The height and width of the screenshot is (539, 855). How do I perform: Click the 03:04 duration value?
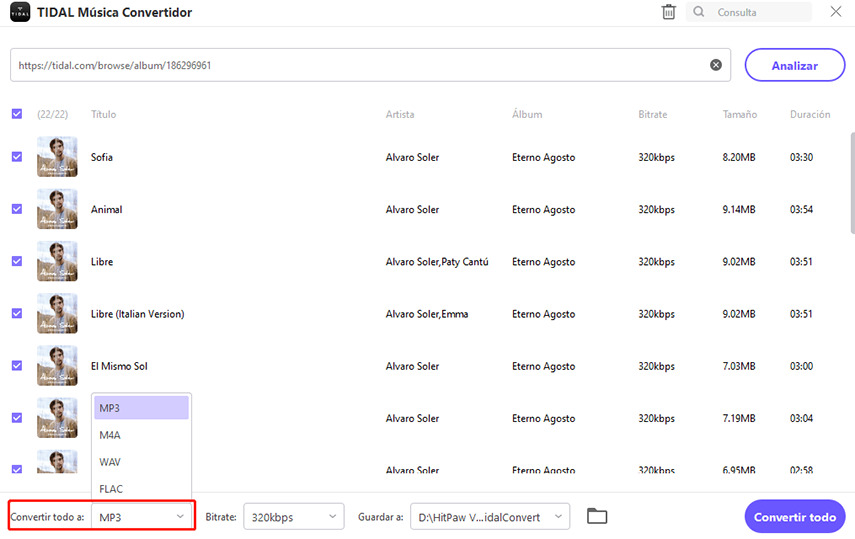[x=801, y=418]
